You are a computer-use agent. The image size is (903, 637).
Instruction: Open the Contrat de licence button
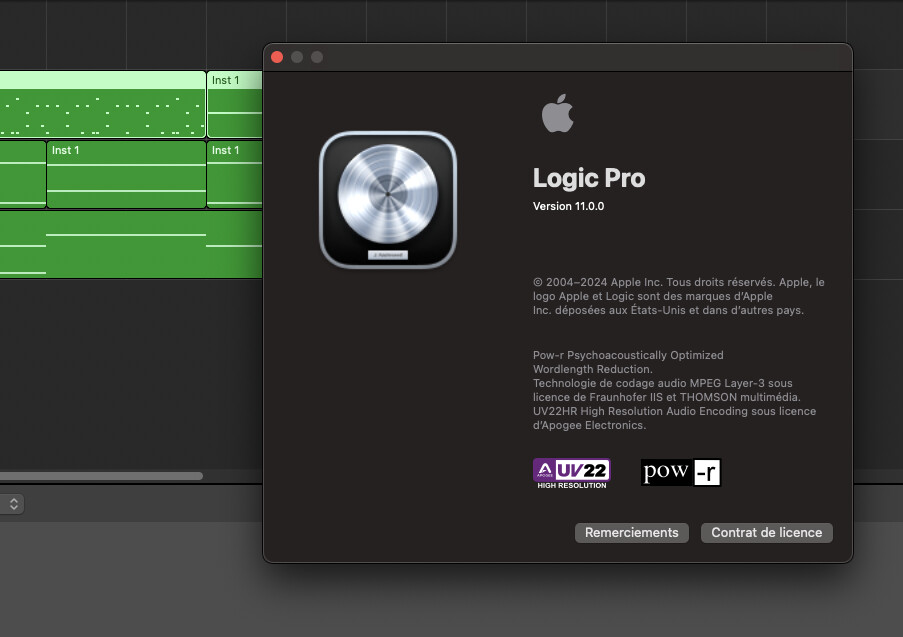pos(767,533)
